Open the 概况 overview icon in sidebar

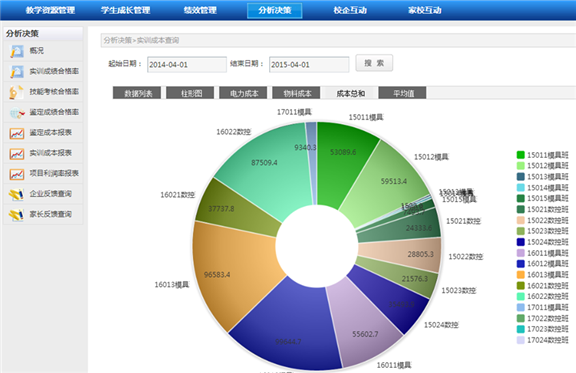point(17,51)
